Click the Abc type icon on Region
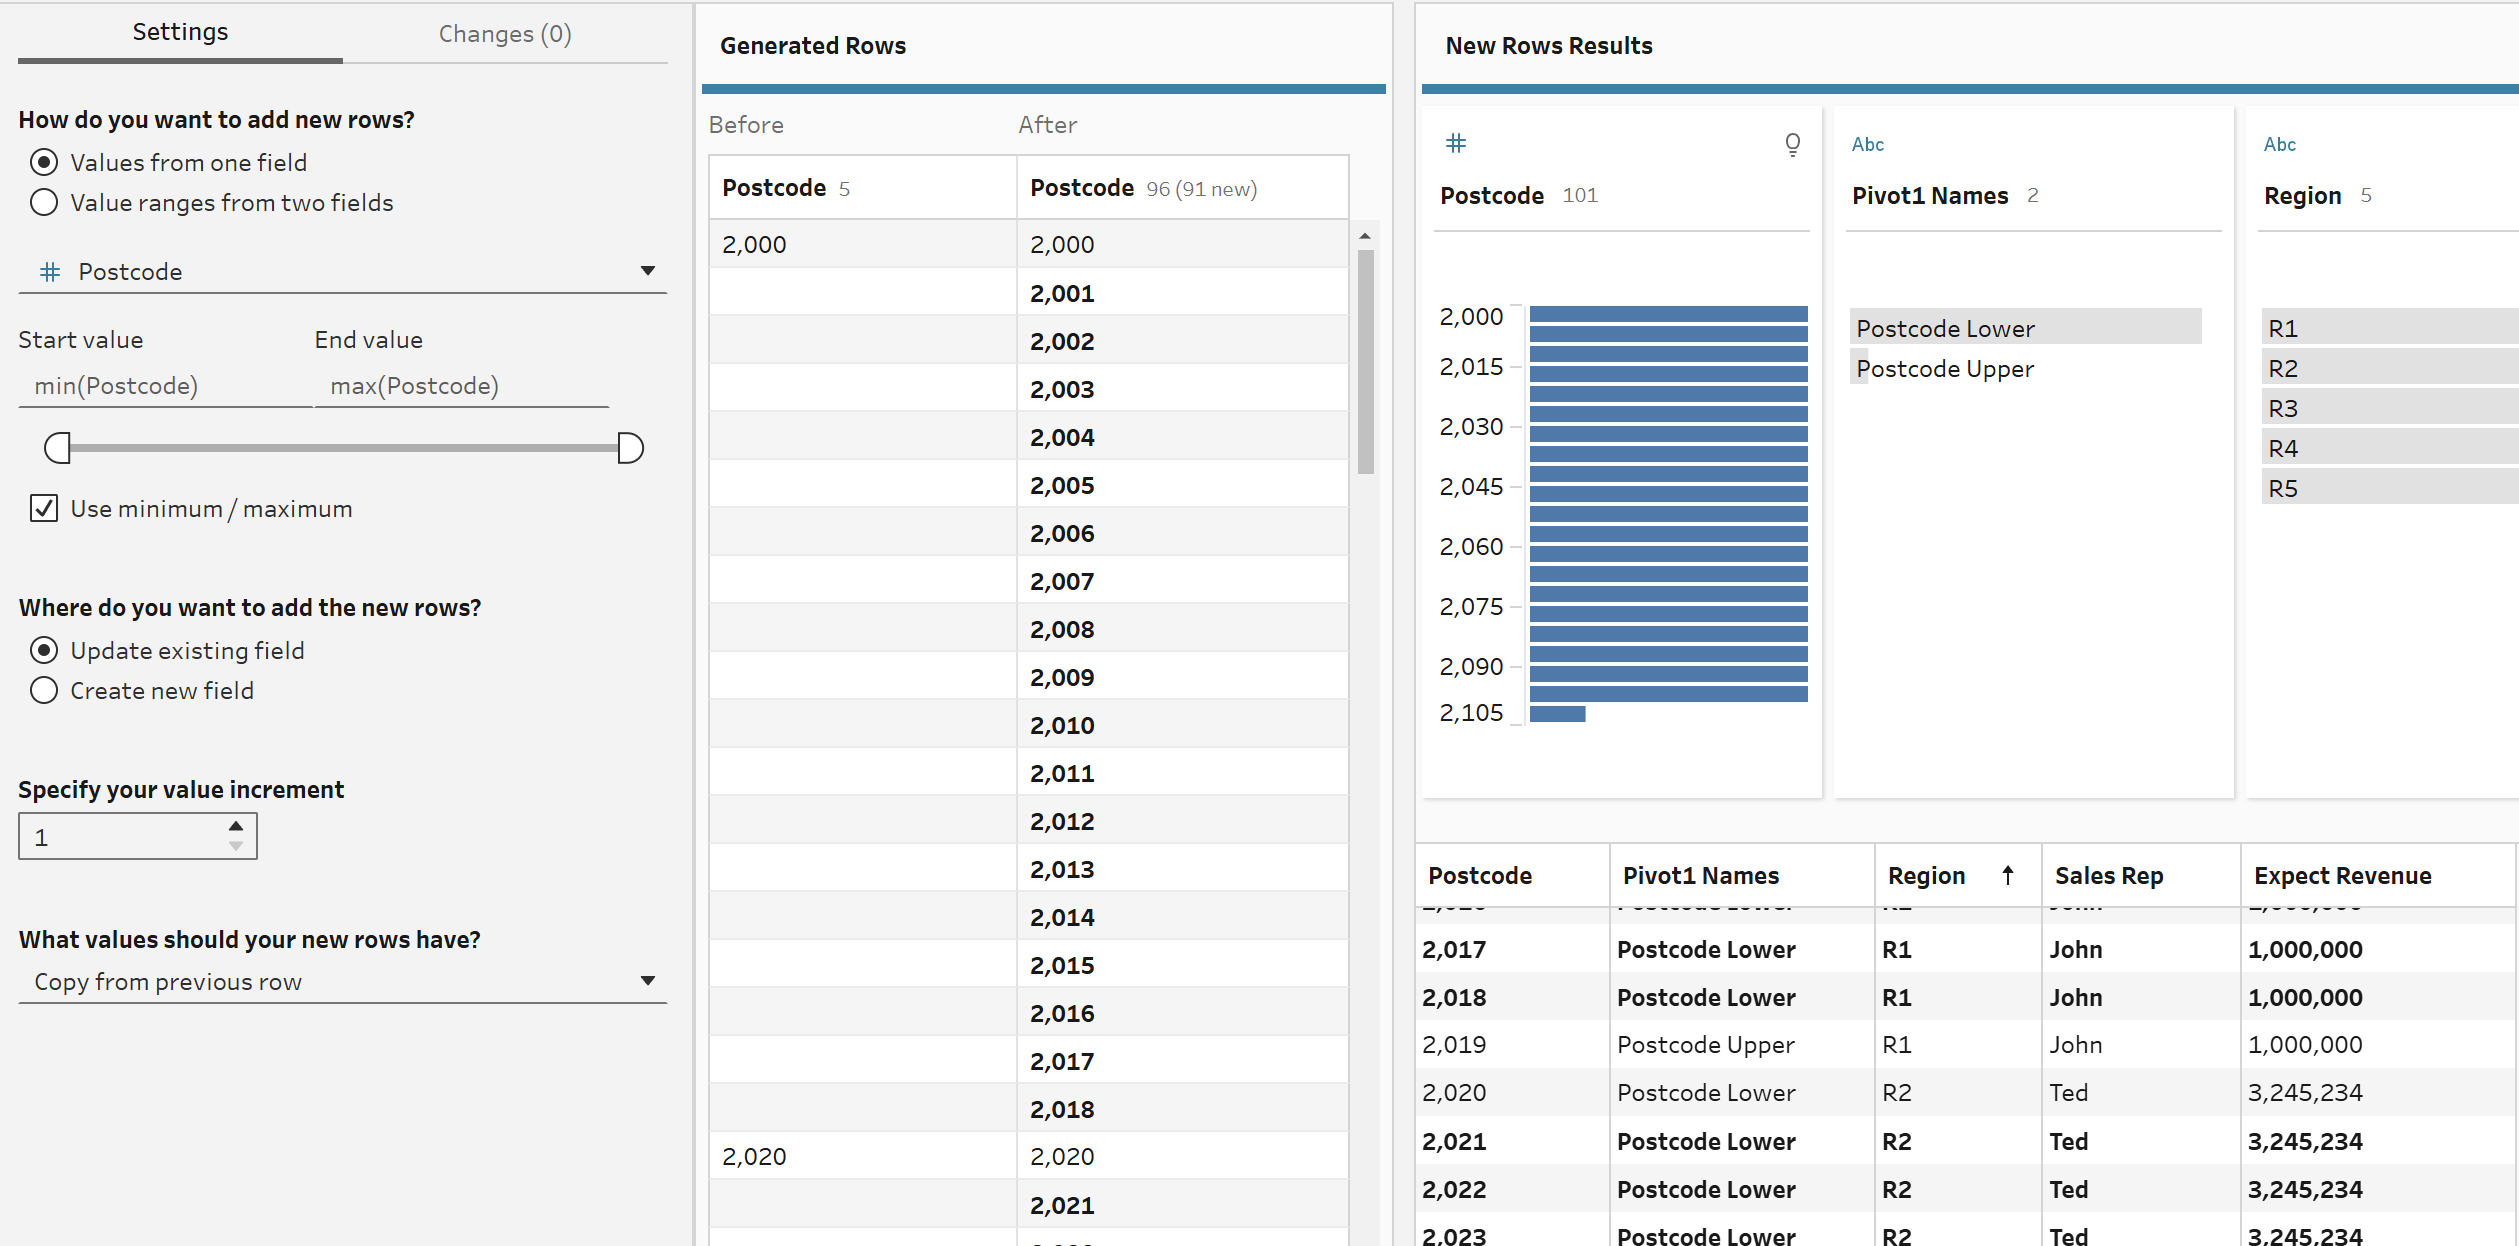 click(x=2279, y=145)
